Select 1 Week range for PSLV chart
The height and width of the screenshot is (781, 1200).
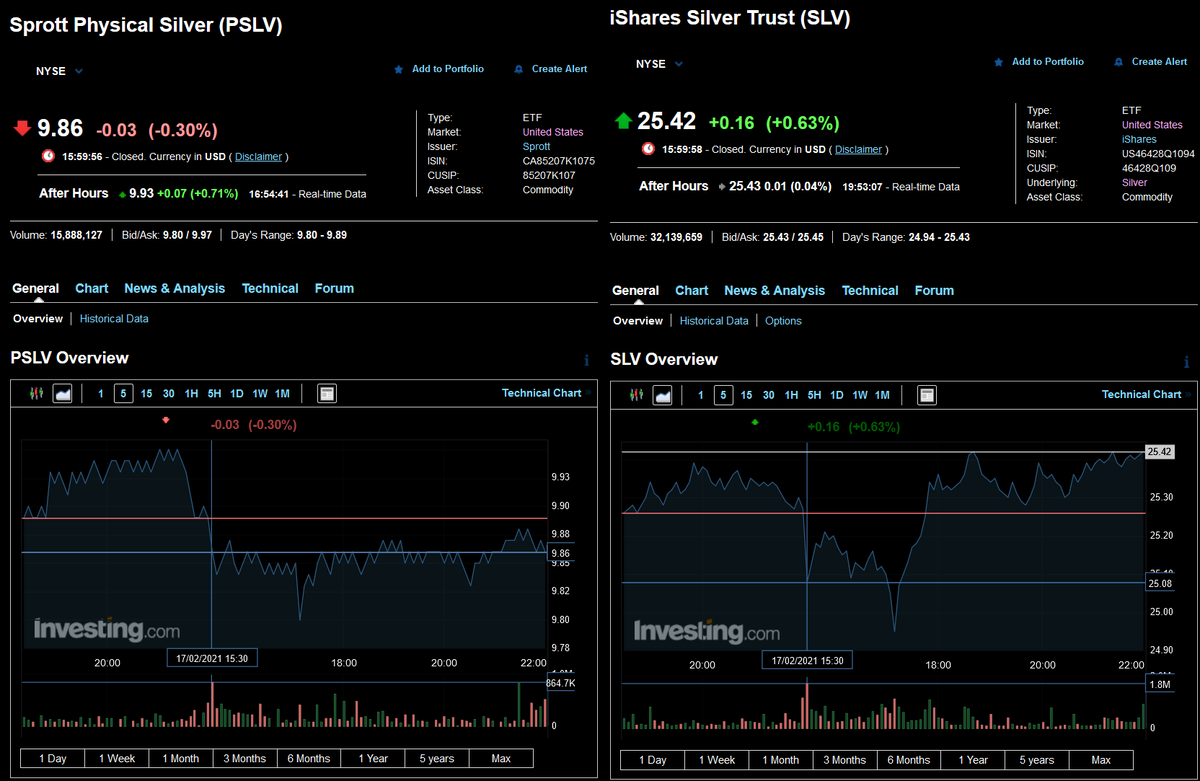[x=117, y=758]
